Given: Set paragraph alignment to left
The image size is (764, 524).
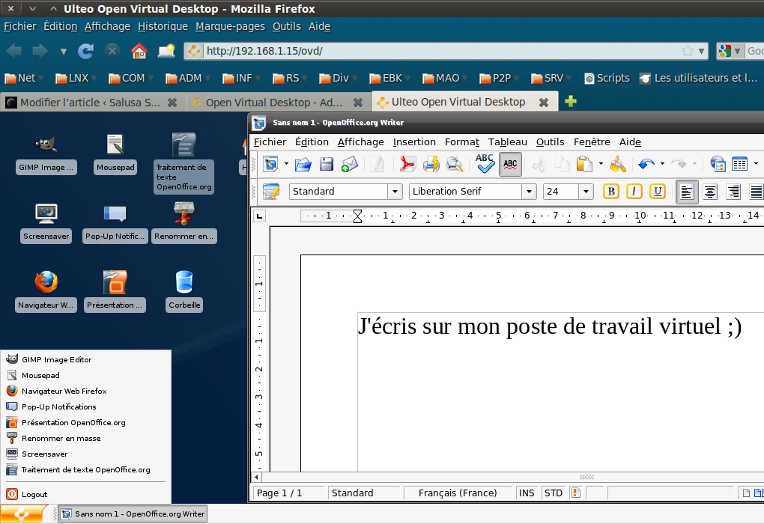Looking at the screenshot, I should [x=687, y=192].
